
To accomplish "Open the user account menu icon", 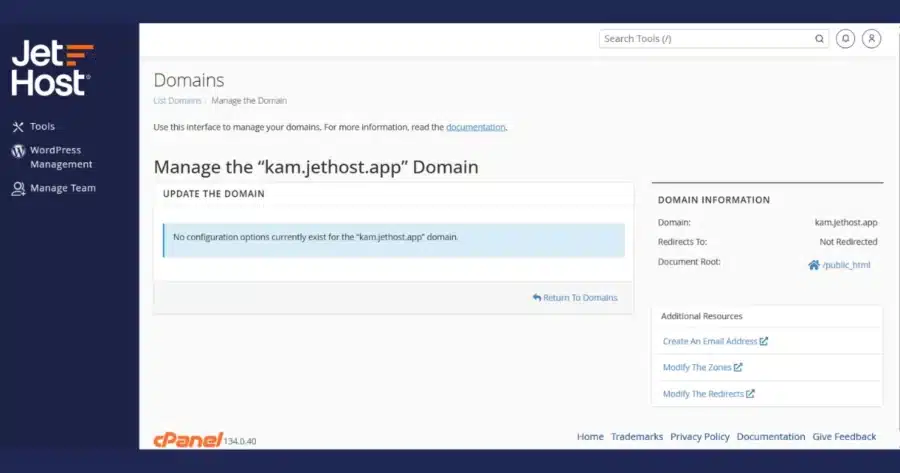I will [871, 38].
